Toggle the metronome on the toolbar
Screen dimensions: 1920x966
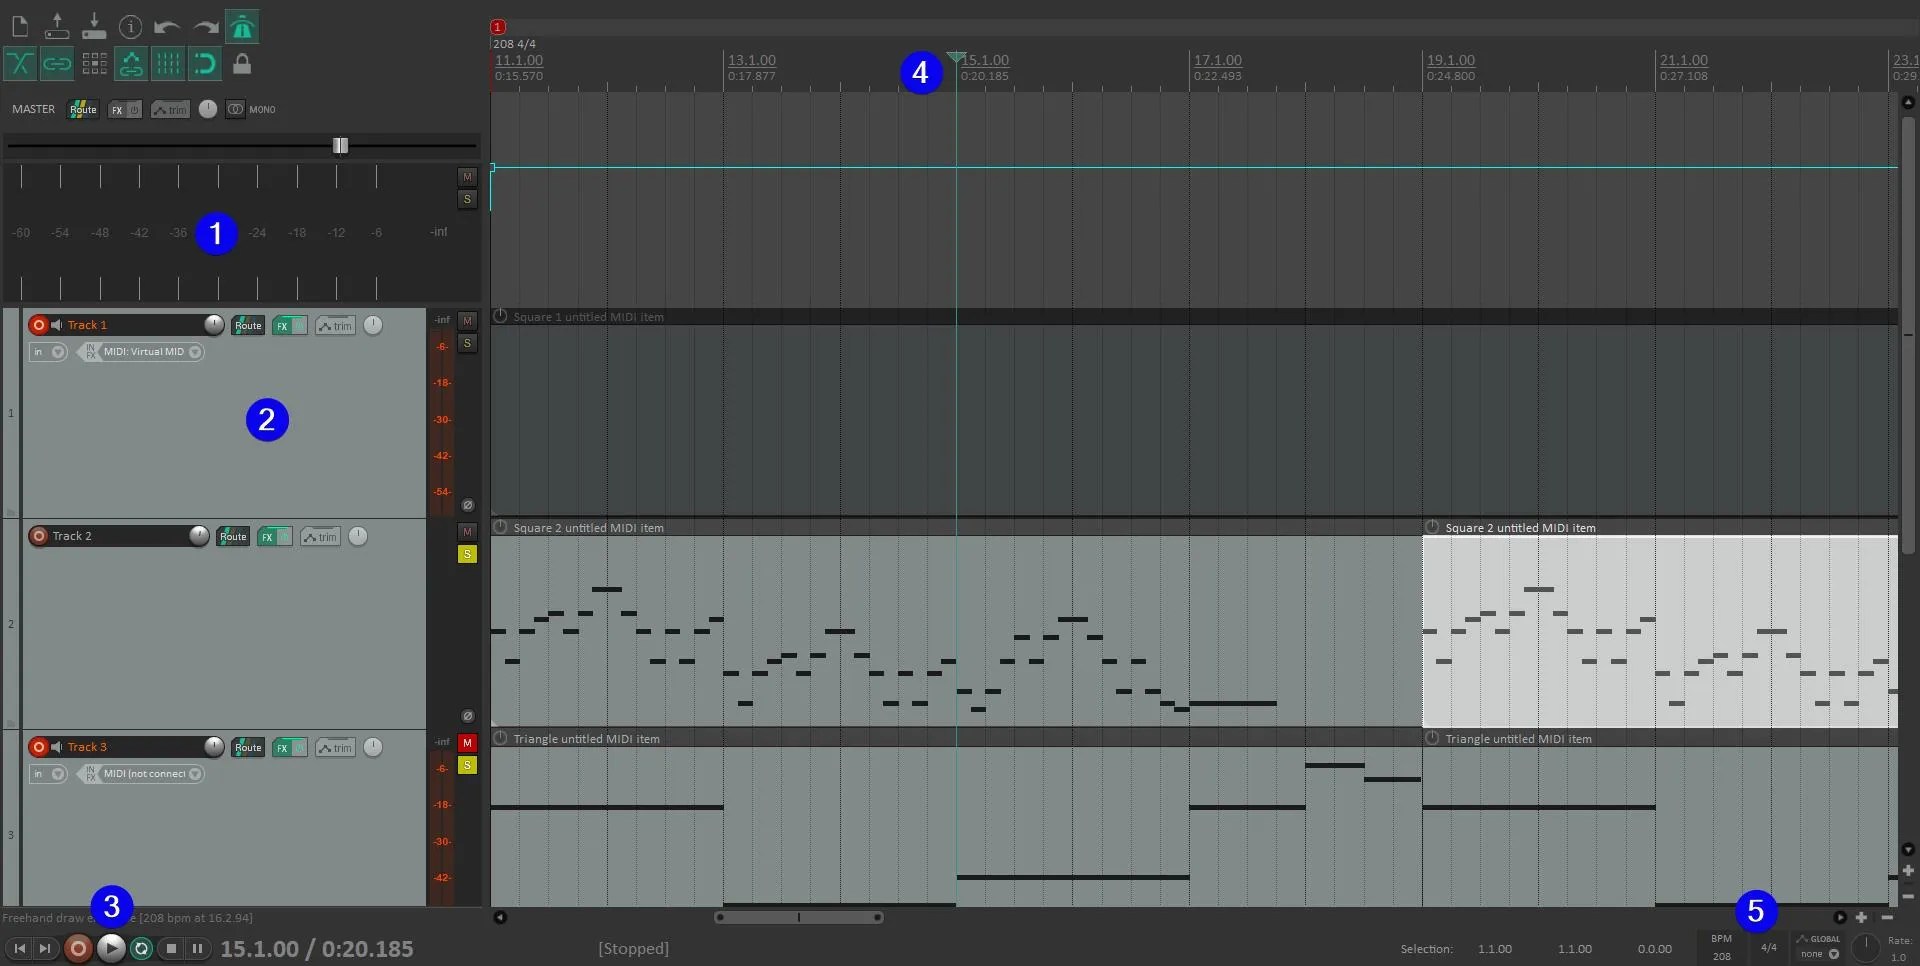pyautogui.click(x=242, y=27)
